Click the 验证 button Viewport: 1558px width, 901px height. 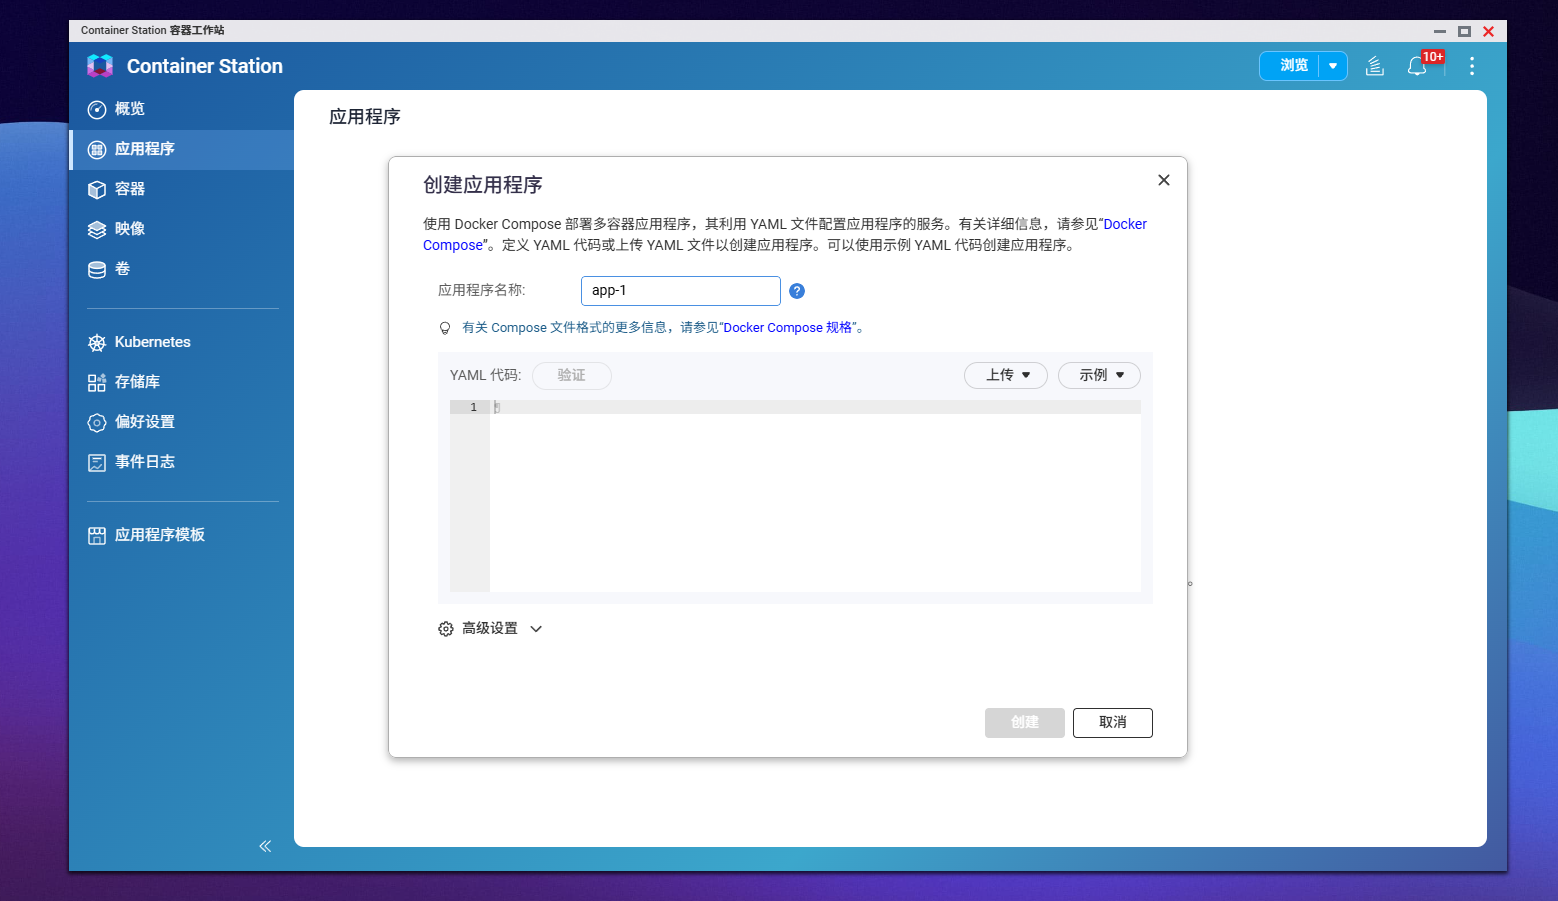[x=572, y=375]
